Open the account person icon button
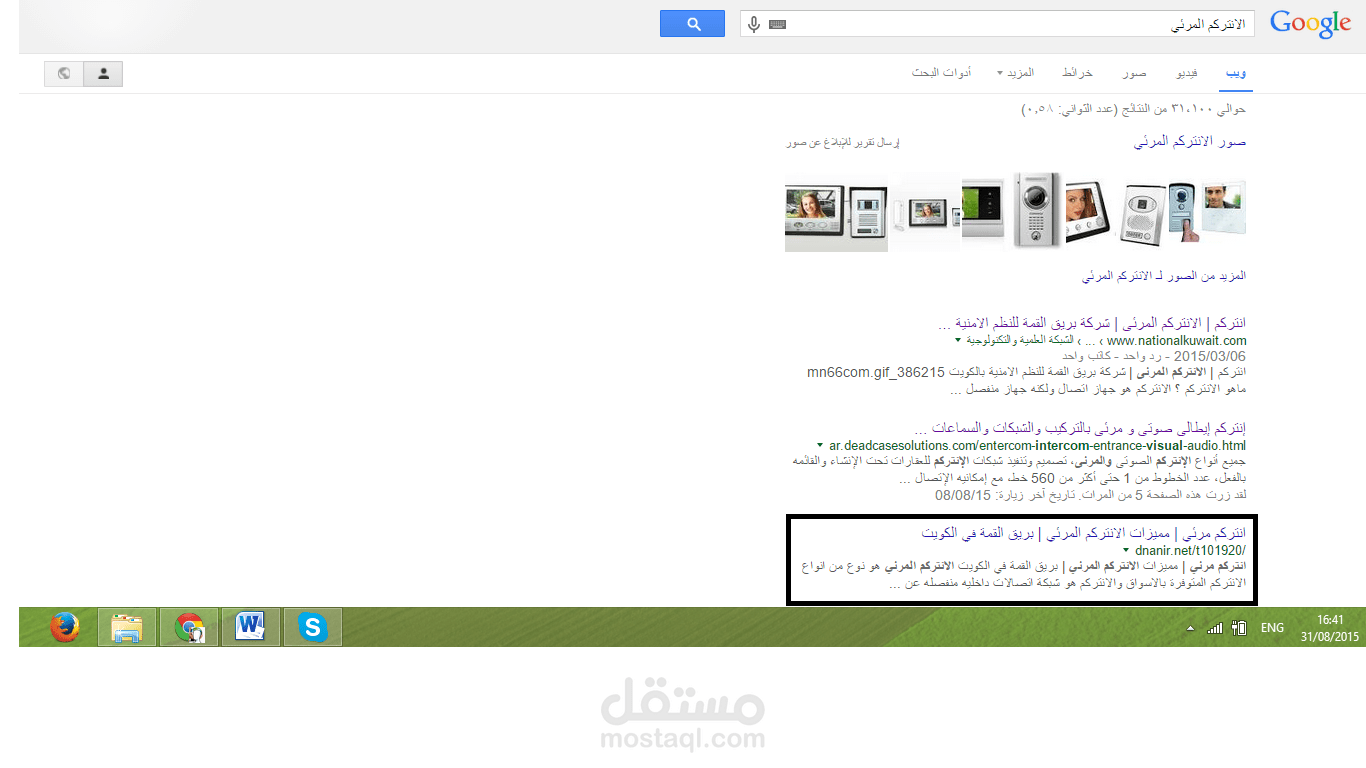 pos(103,73)
